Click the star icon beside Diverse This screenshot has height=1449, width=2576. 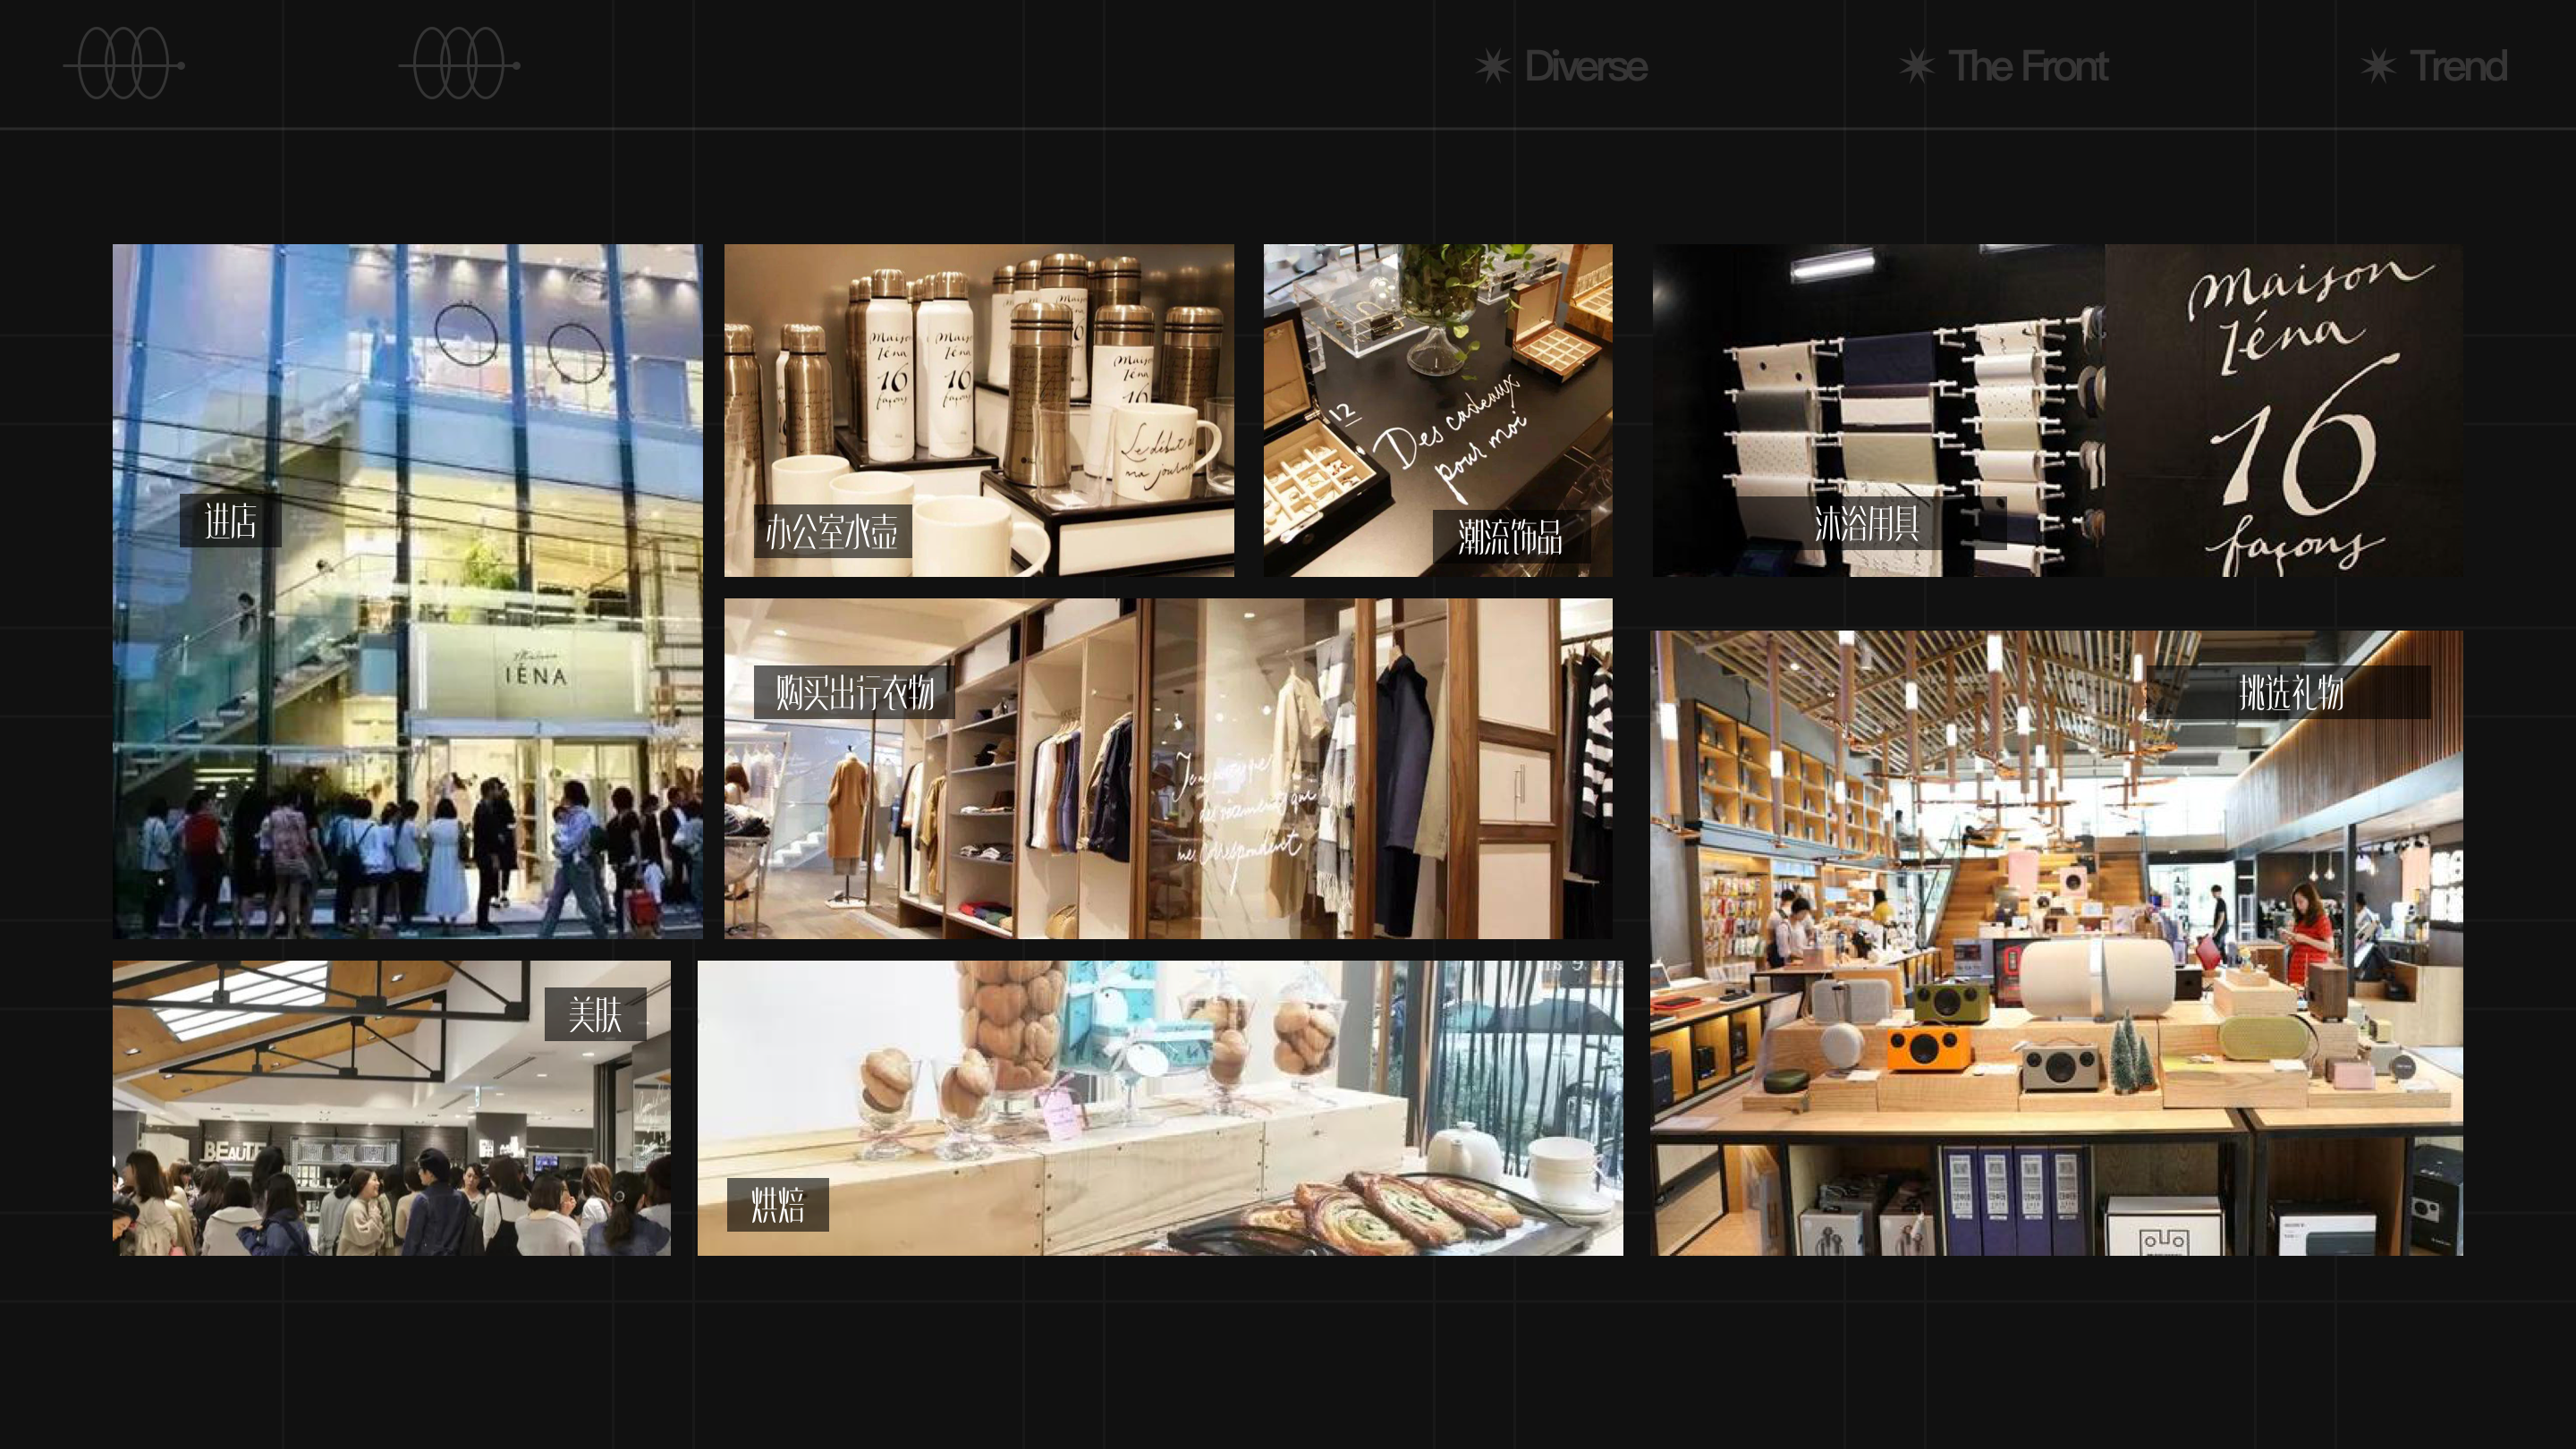point(1492,66)
